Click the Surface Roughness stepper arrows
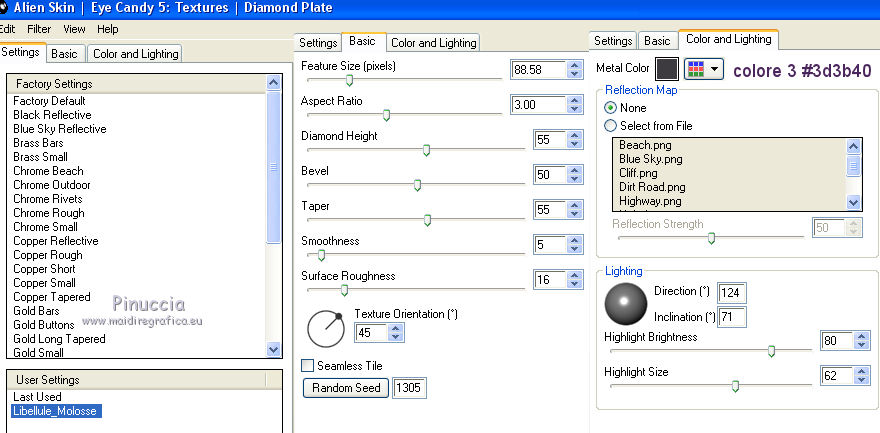 click(x=574, y=279)
